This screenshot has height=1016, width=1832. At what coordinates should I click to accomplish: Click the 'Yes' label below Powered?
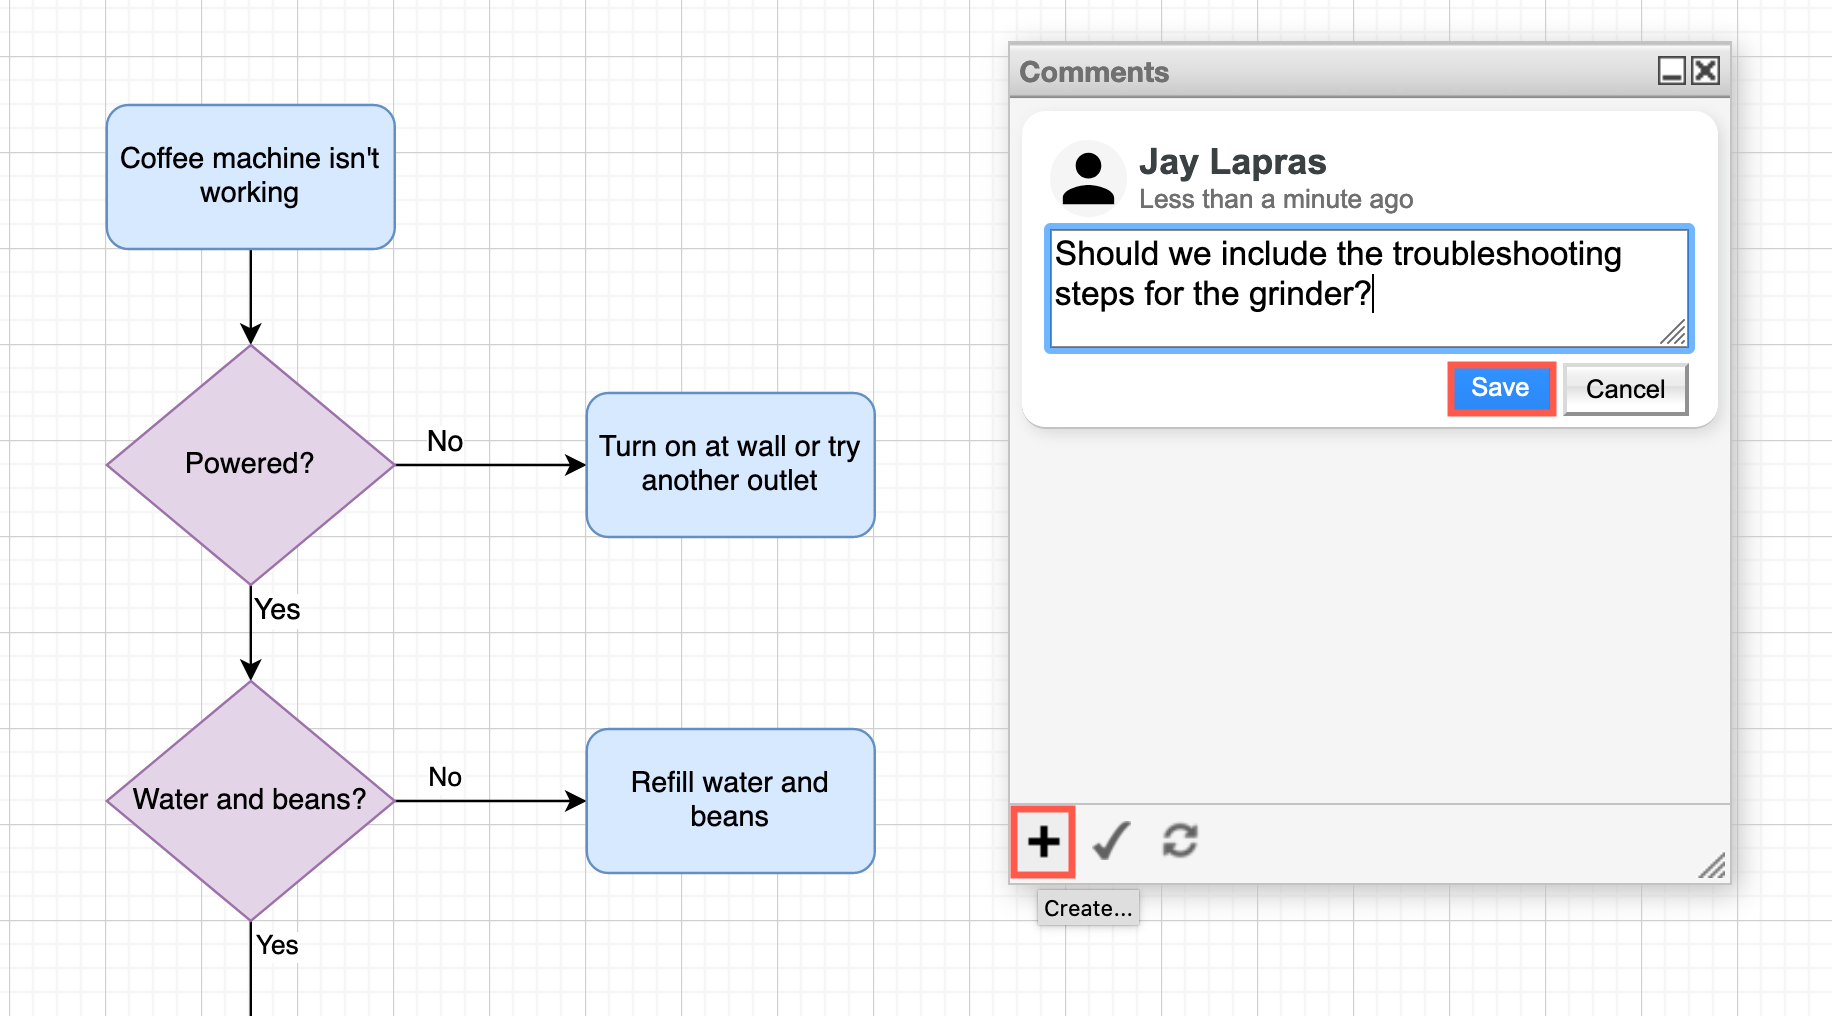(276, 609)
